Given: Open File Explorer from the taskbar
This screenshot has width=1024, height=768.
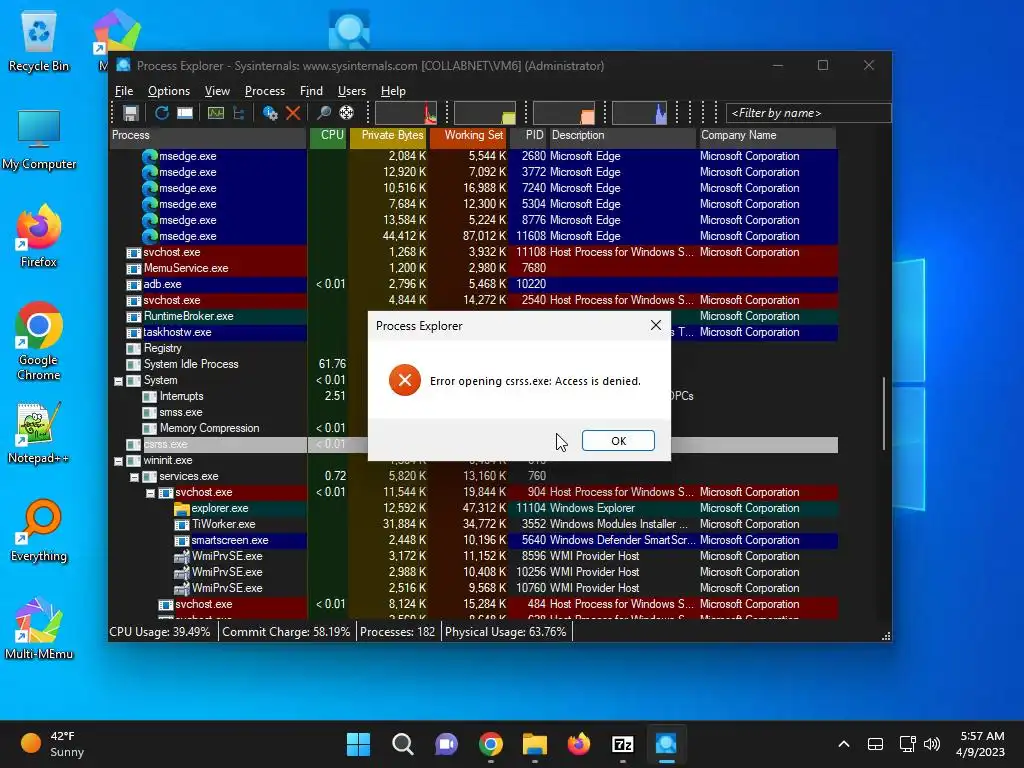Looking at the screenshot, I should (x=534, y=744).
